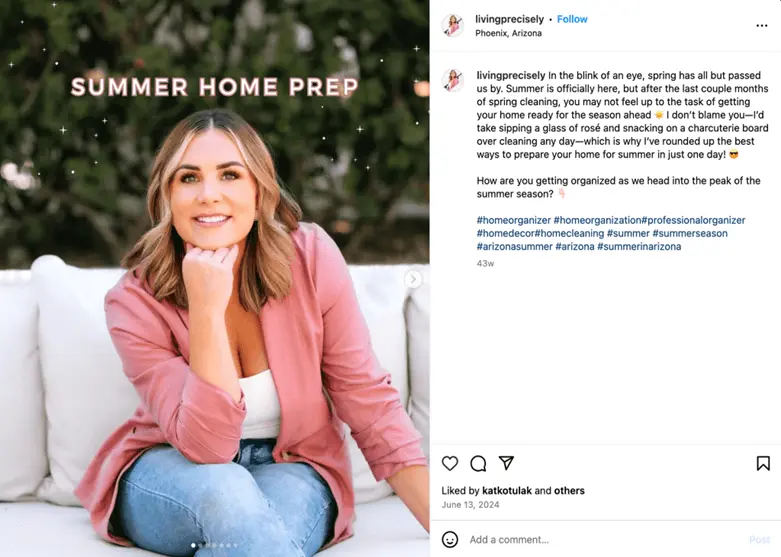Open more options three-dot menu
The image size is (781, 557).
[x=762, y=25]
